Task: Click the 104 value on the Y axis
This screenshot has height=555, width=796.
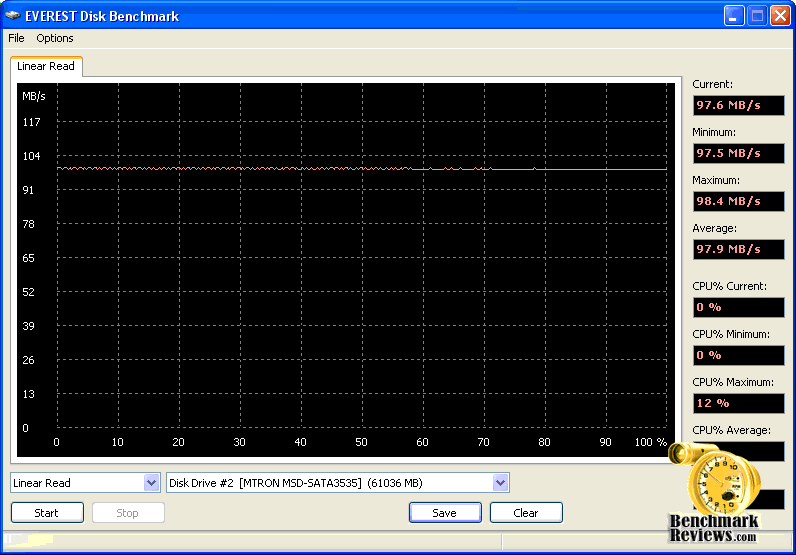Action: (x=31, y=156)
